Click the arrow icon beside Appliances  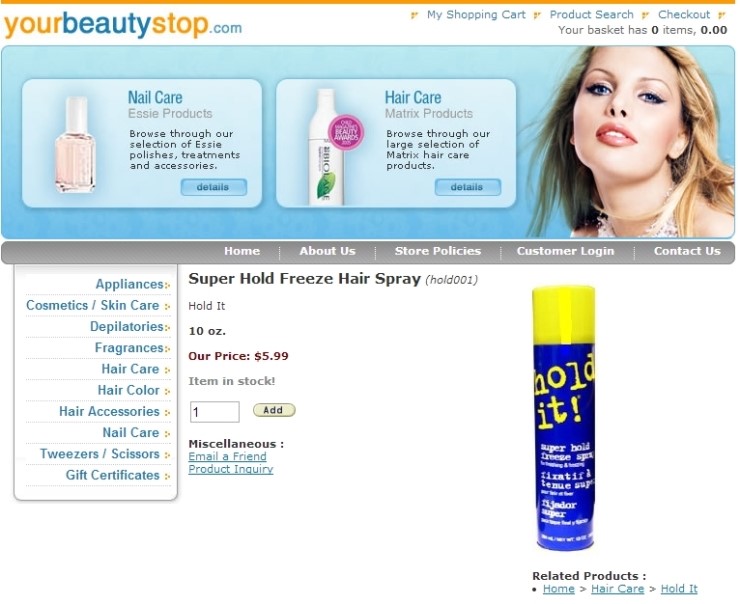click(x=168, y=285)
